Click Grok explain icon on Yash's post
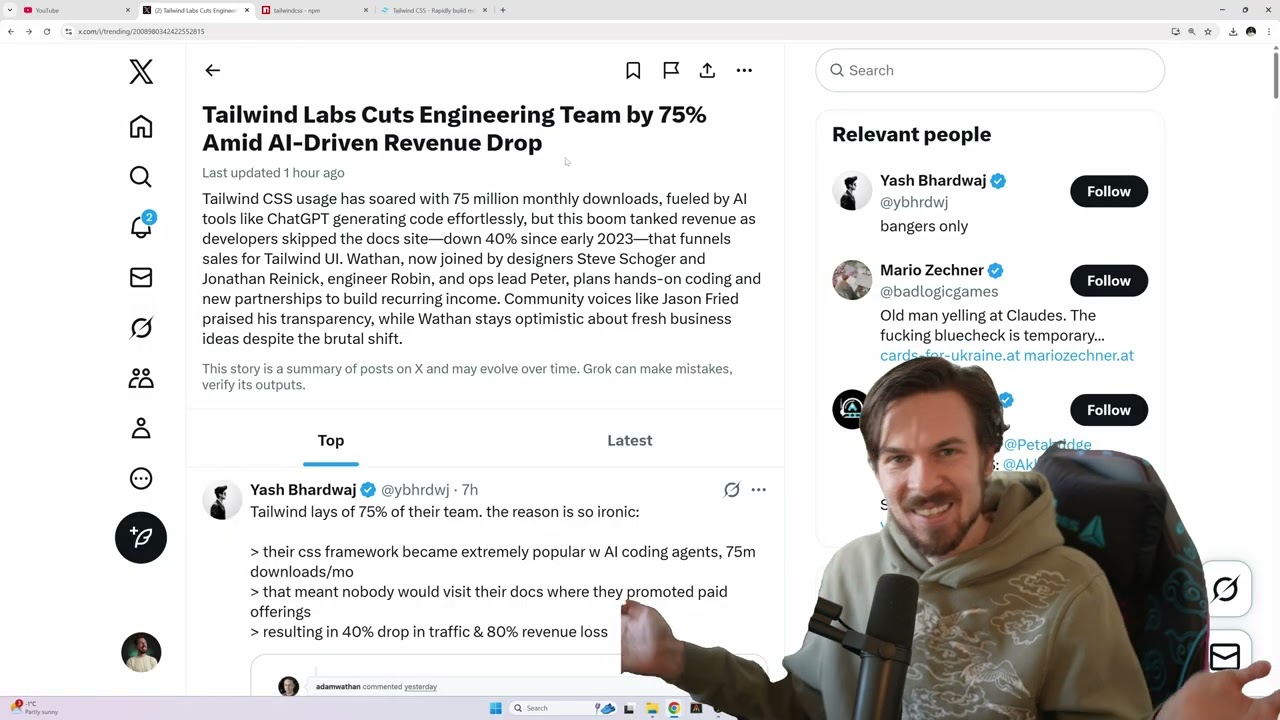 click(x=732, y=489)
